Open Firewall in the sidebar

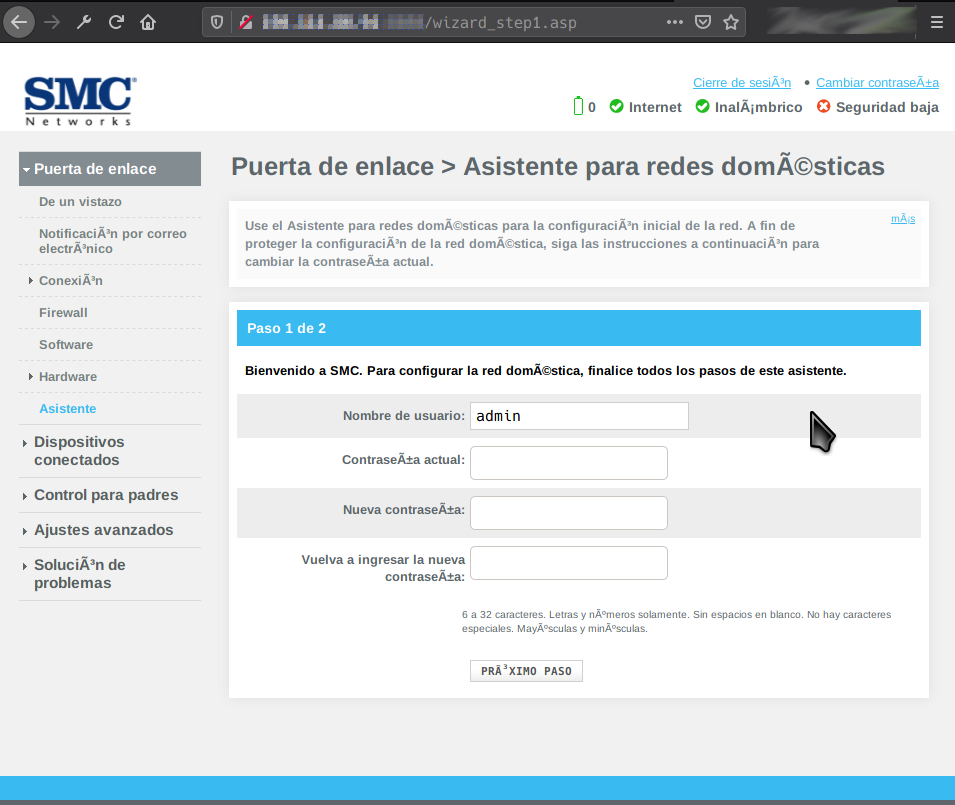coord(63,313)
